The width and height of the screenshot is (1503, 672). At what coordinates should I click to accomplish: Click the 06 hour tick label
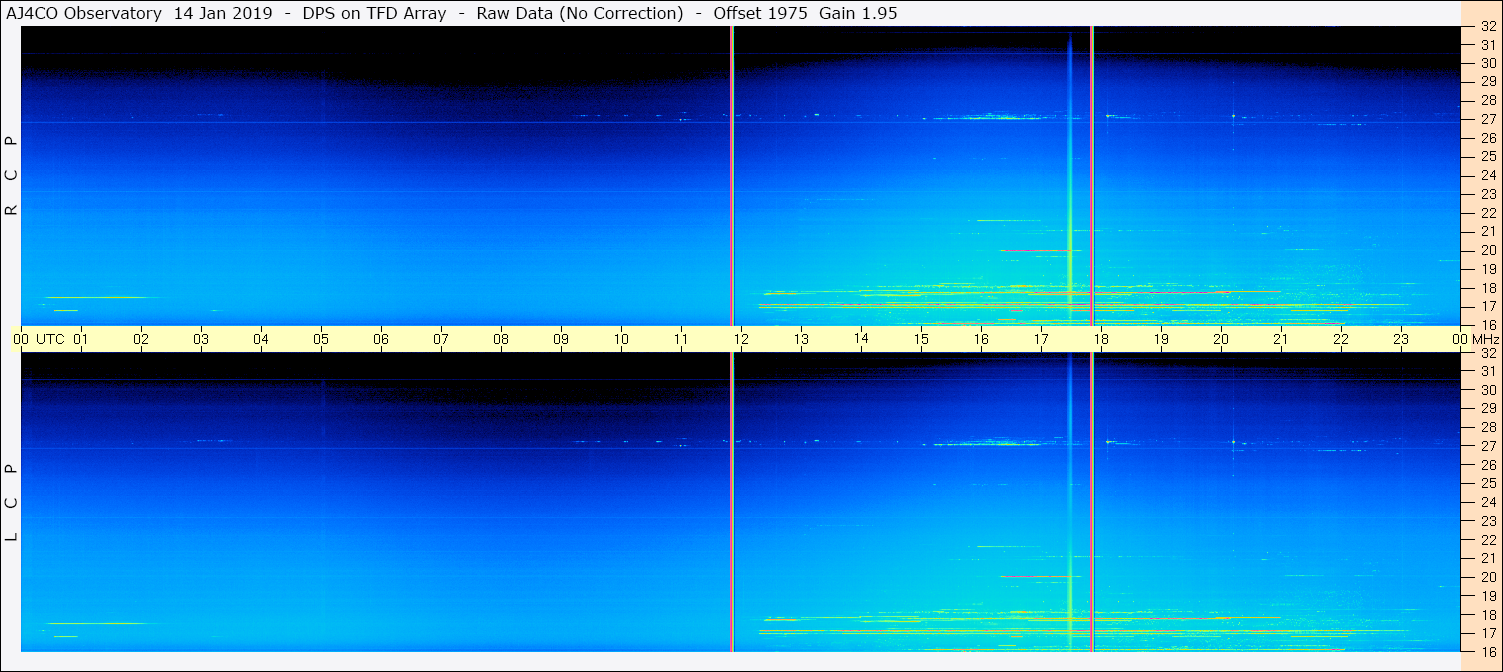[x=381, y=339]
